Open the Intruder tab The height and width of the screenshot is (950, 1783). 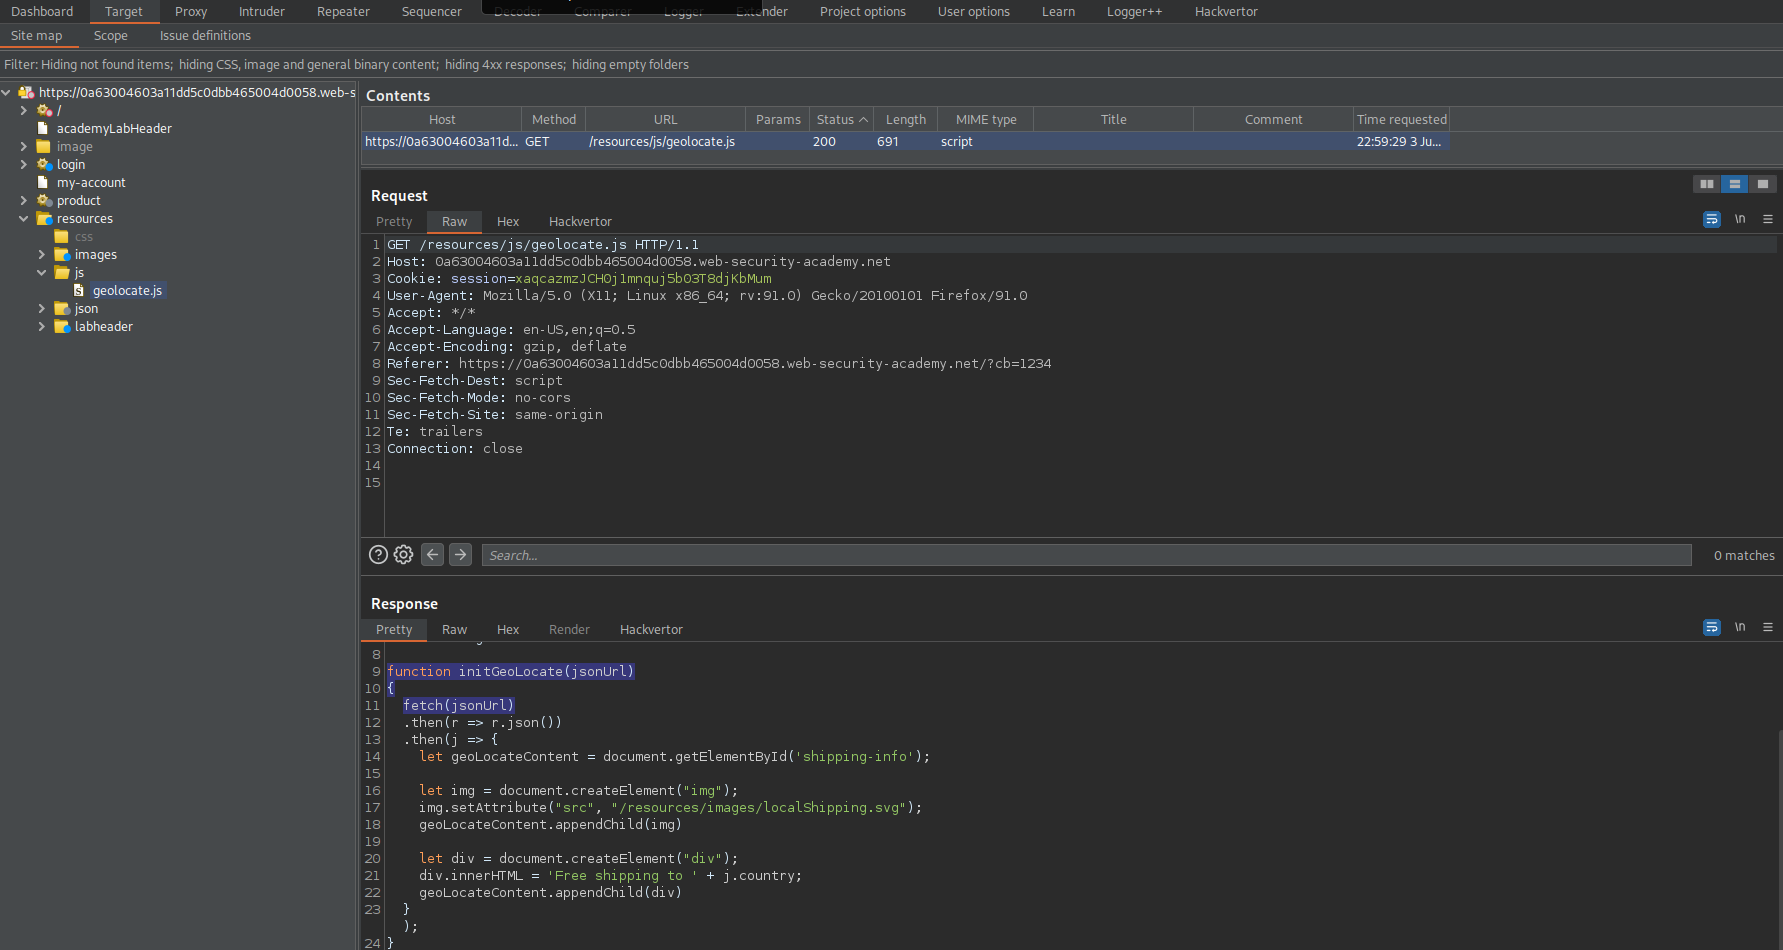[x=262, y=11]
